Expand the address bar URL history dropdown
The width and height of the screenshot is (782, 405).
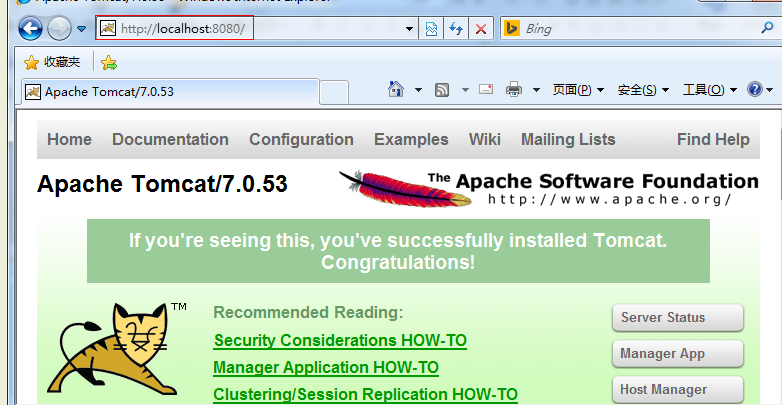click(x=409, y=29)
